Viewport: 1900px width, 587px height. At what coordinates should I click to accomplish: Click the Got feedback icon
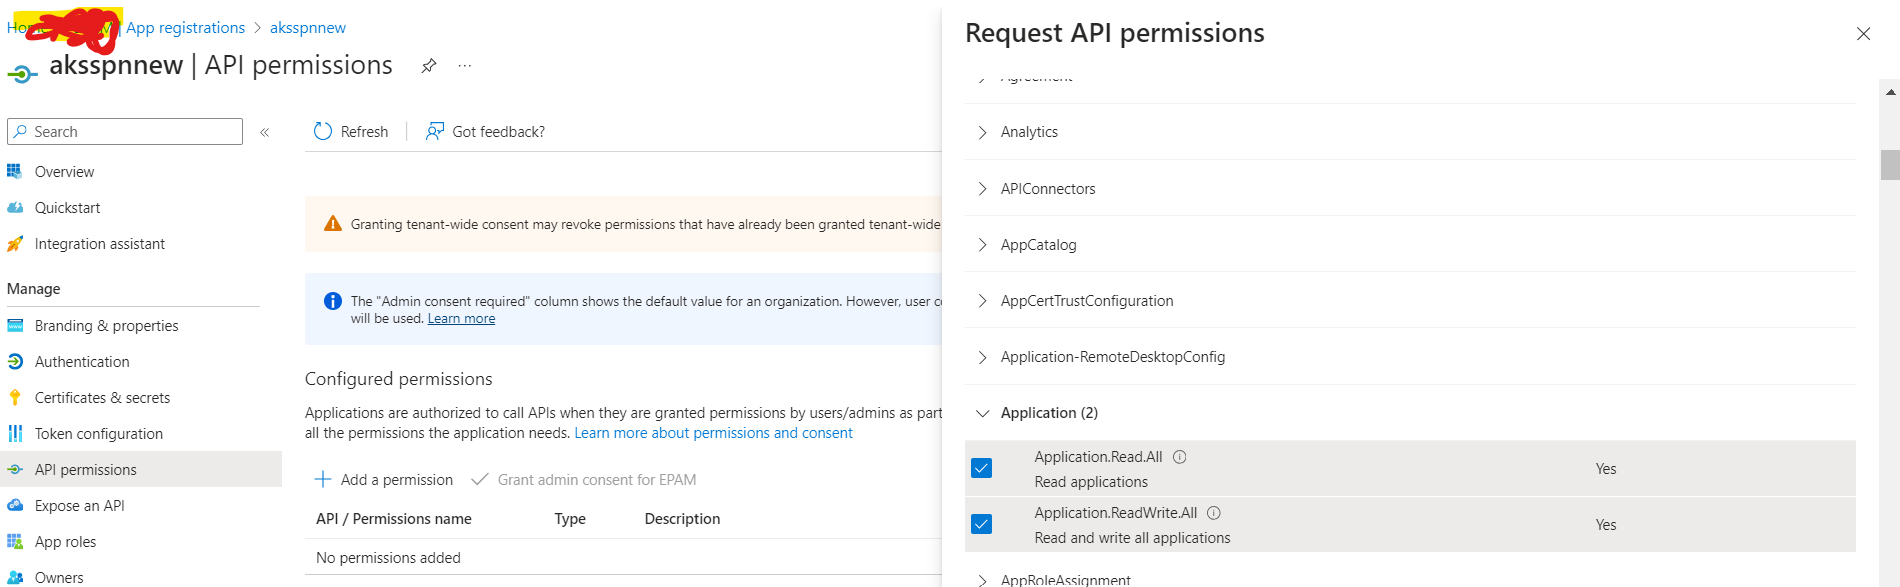click(x=435, y=132)
